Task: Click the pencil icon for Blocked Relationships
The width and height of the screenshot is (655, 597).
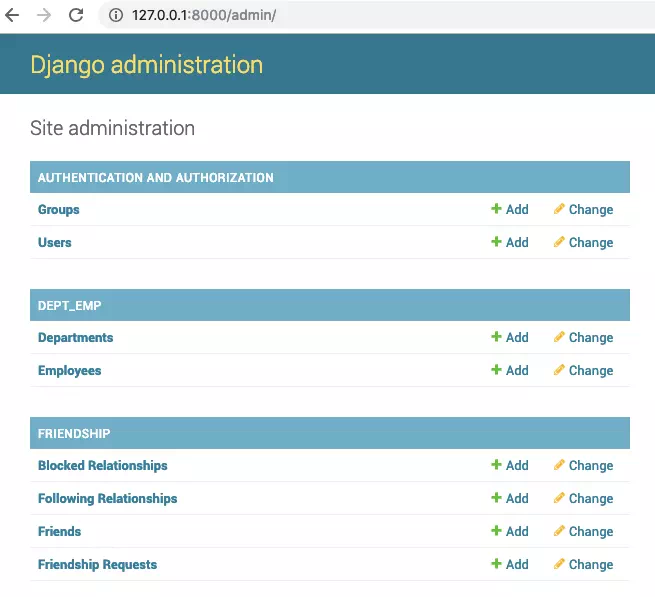Action: [x=559, y=464]
